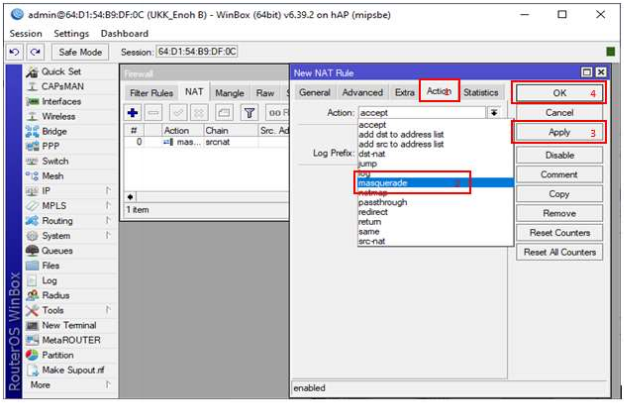
Task: Open the Session menu
Action: tap(26, 33)
